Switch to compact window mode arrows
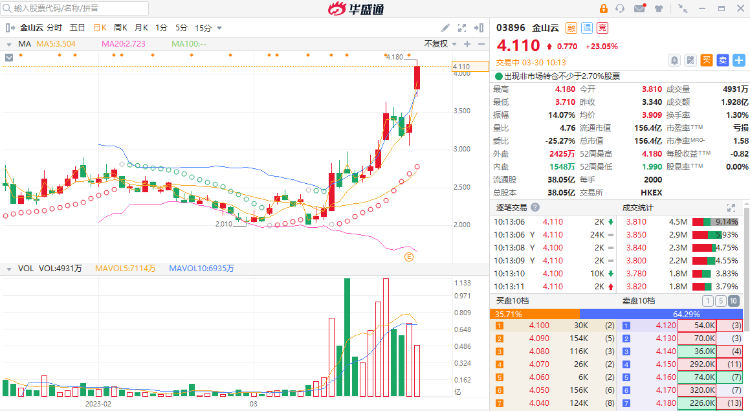 pos(683,8)
